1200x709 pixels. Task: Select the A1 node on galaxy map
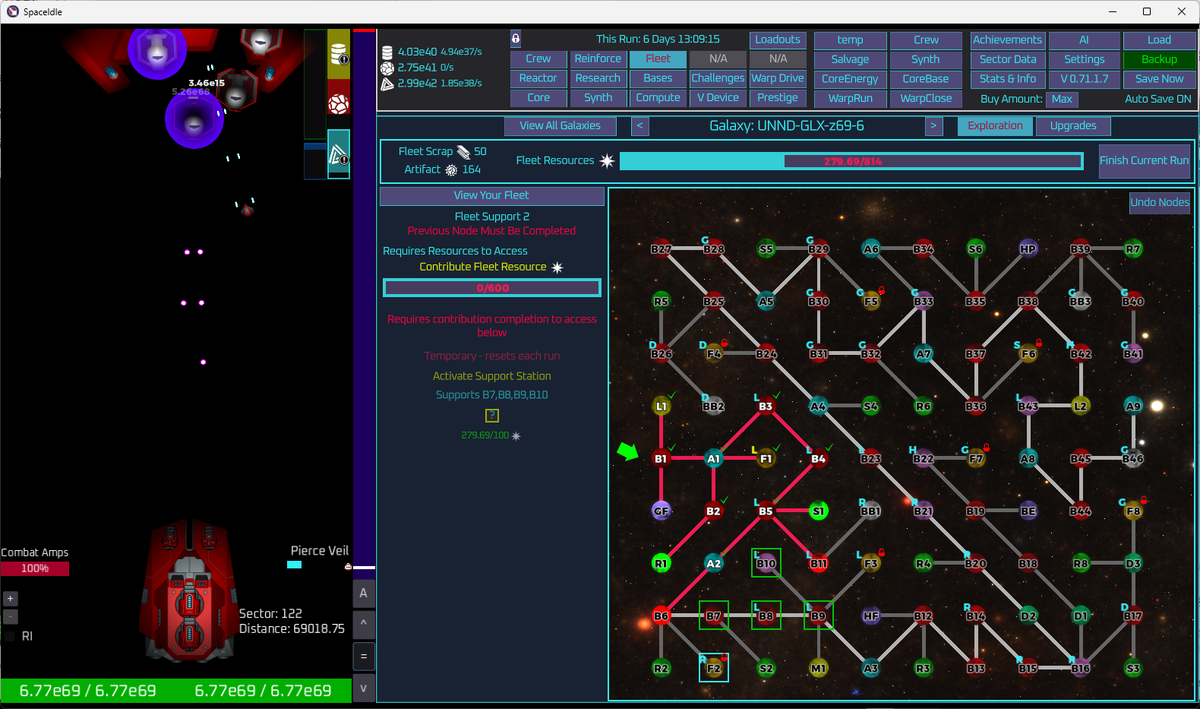click(x=713, y=458)
